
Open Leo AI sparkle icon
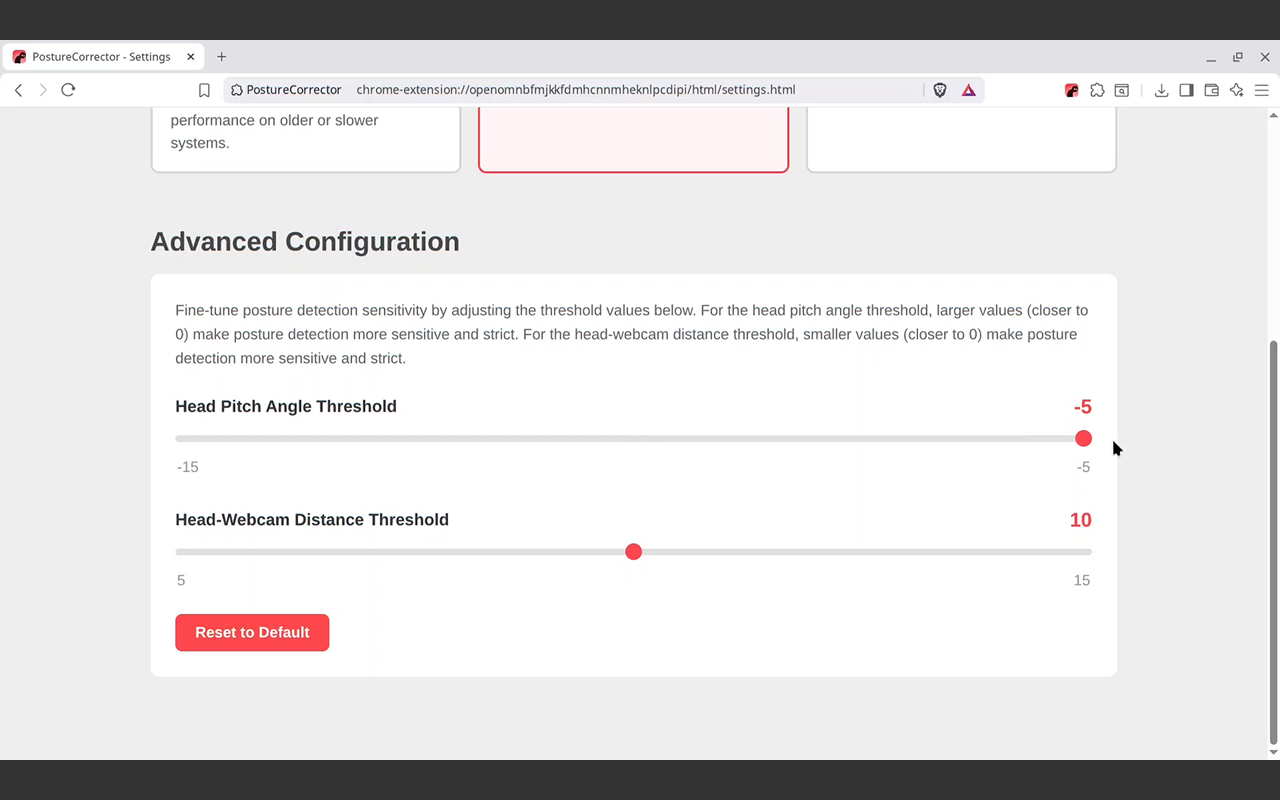point(1236,90)
